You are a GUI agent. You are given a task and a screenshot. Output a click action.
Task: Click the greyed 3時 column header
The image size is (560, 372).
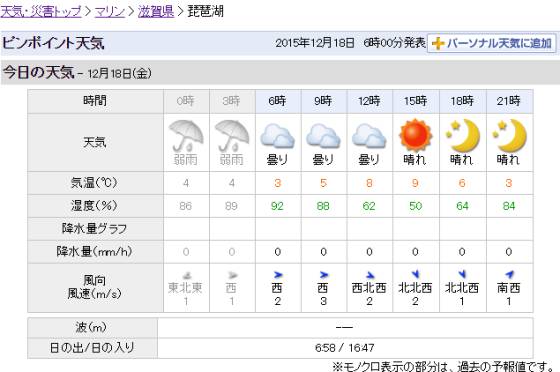[232, 101]
